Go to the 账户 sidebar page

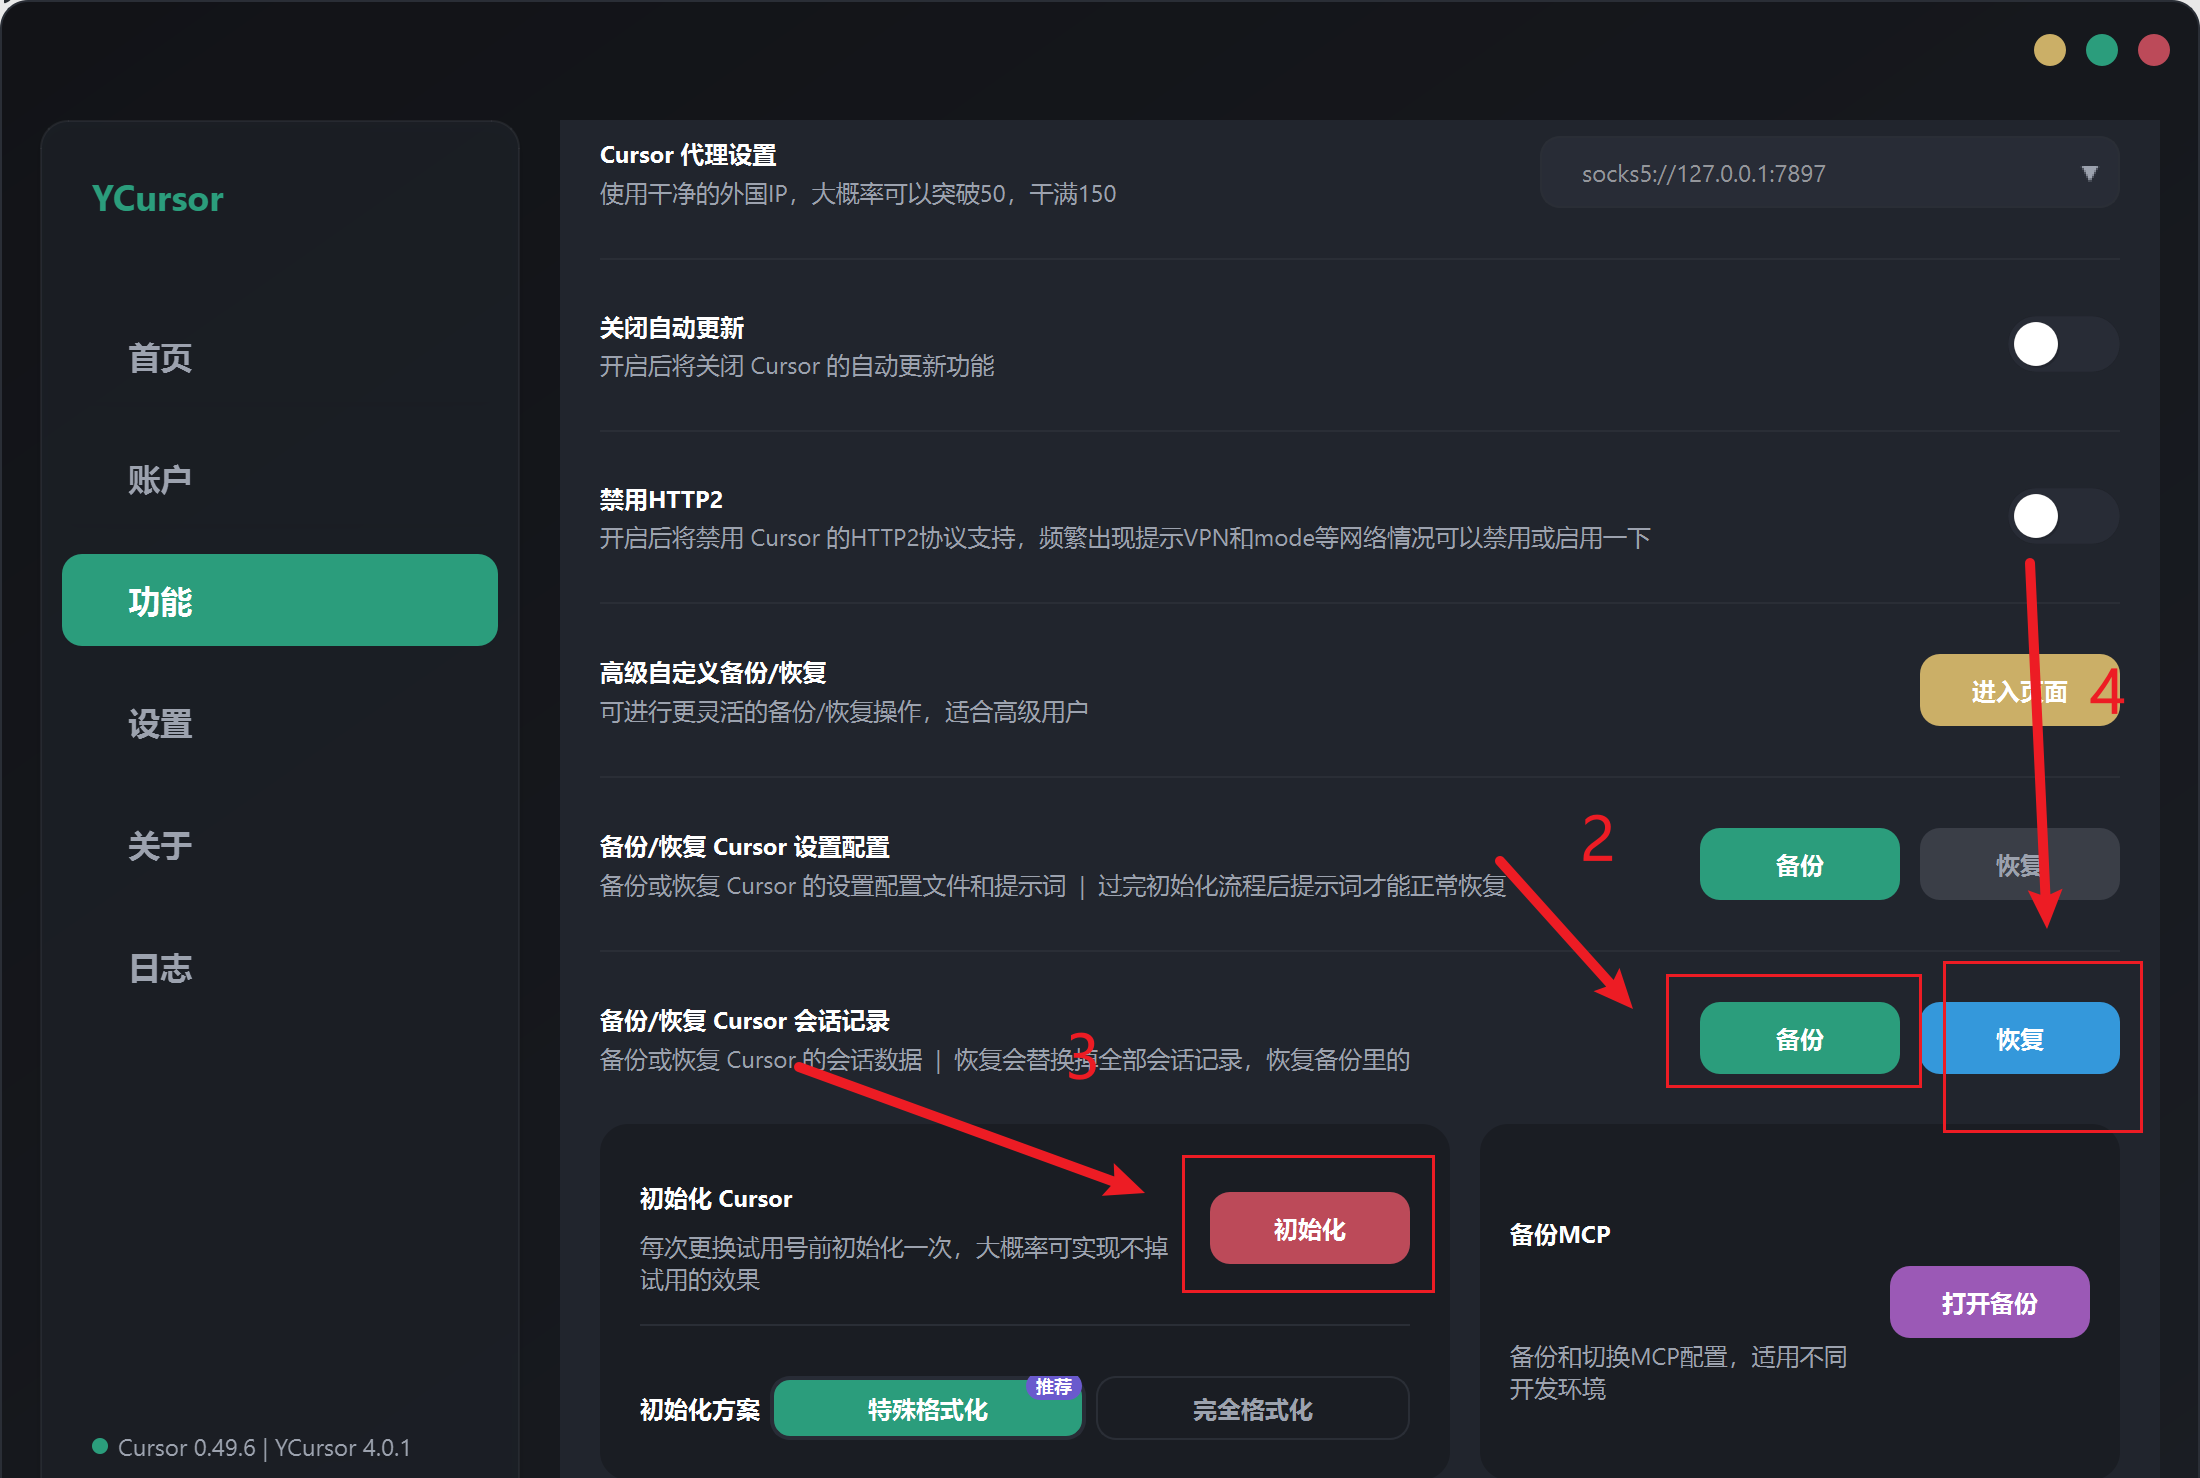click(x=160, y=480)
